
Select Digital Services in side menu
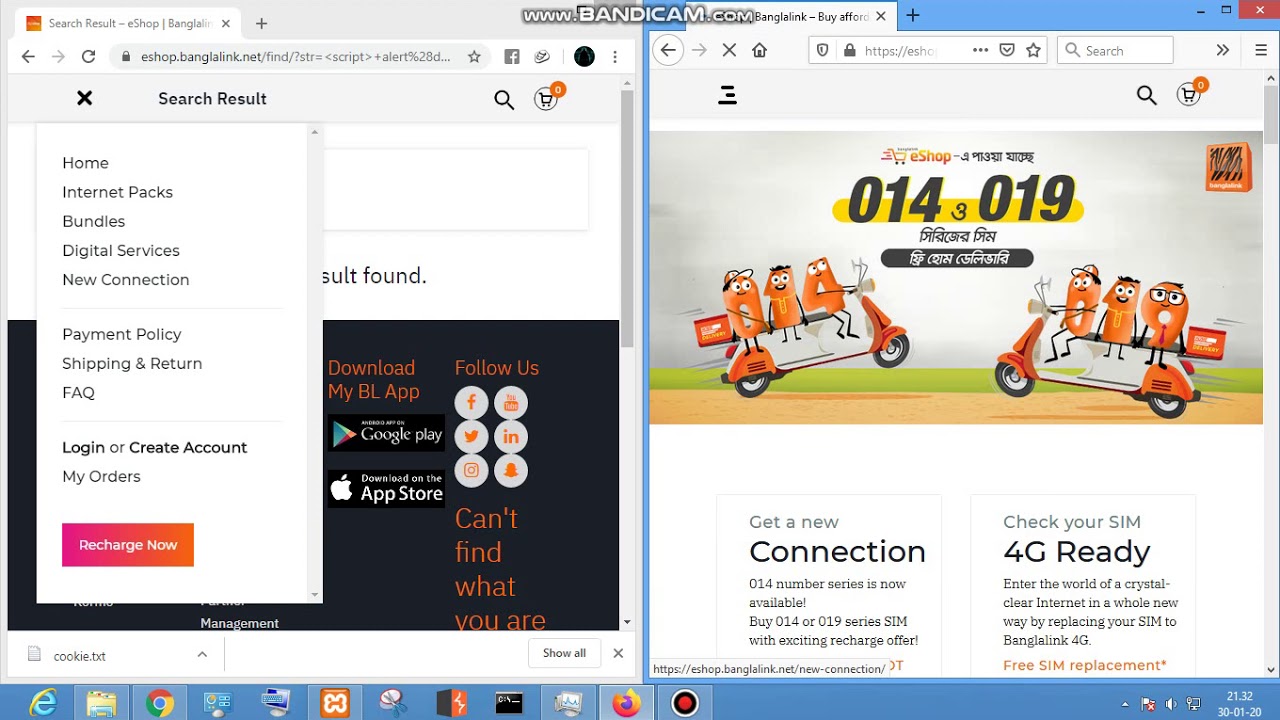[121, 250]
